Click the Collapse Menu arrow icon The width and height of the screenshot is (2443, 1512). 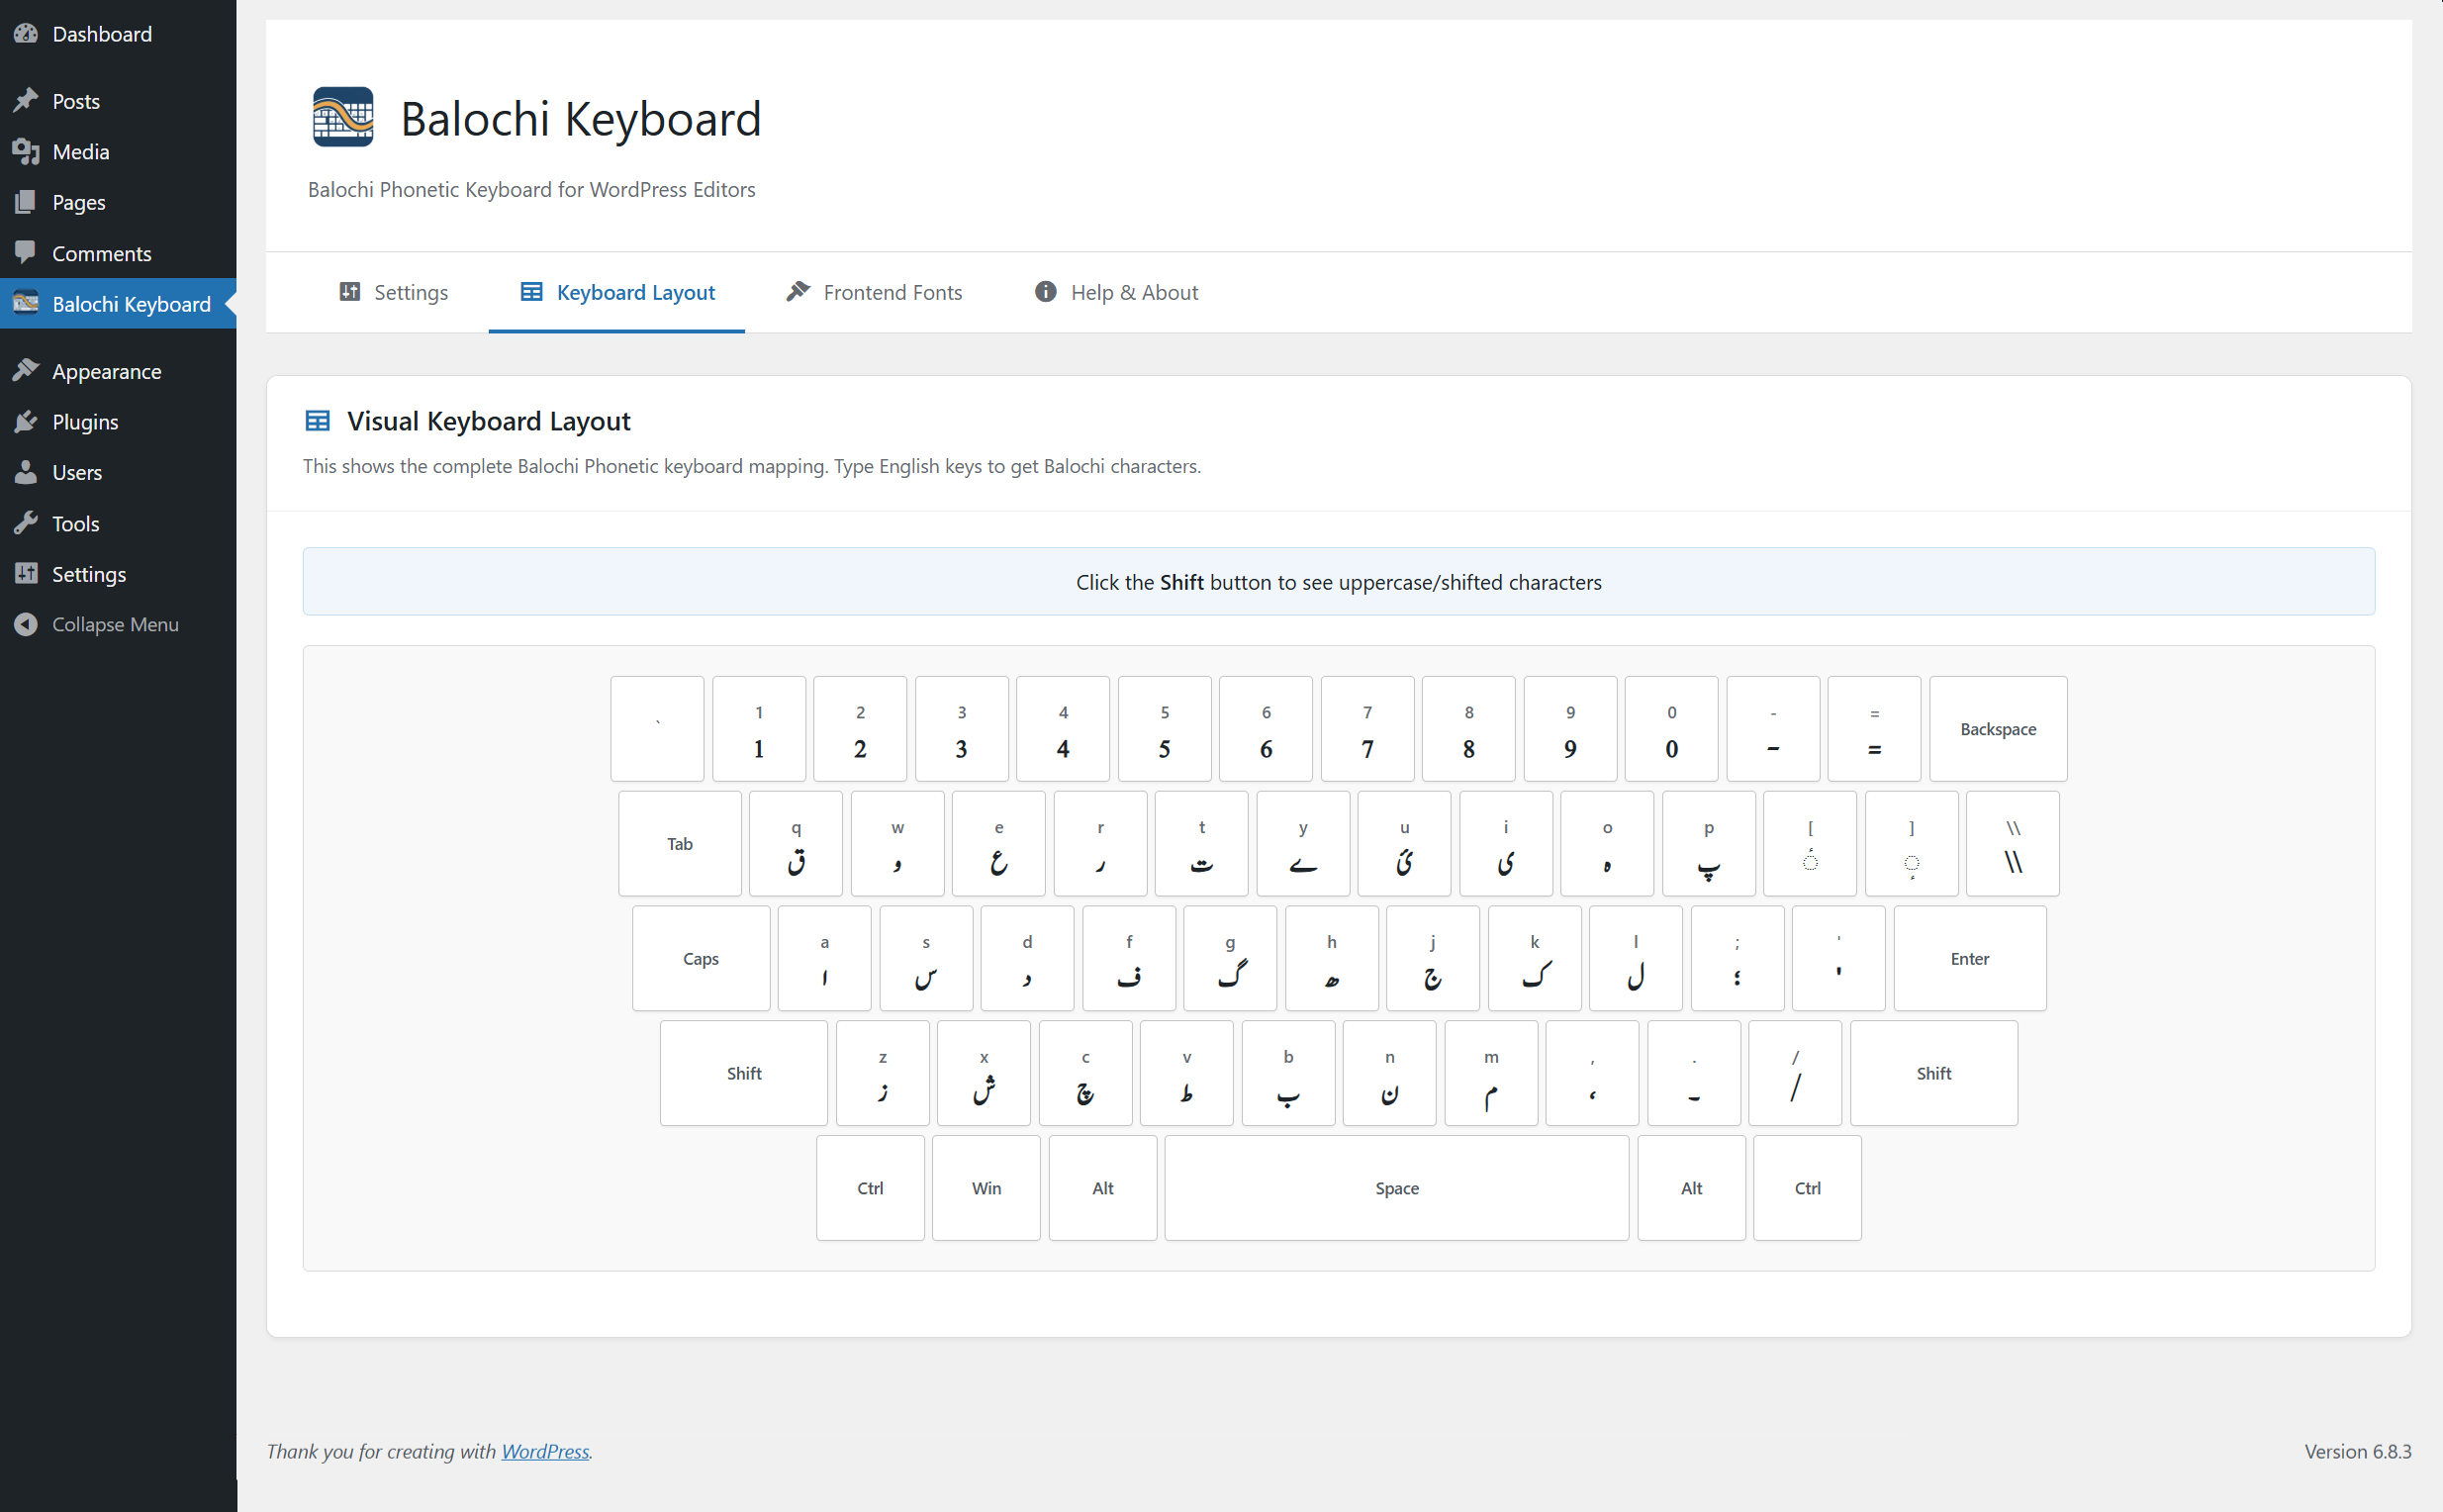[x=26, y=624]
